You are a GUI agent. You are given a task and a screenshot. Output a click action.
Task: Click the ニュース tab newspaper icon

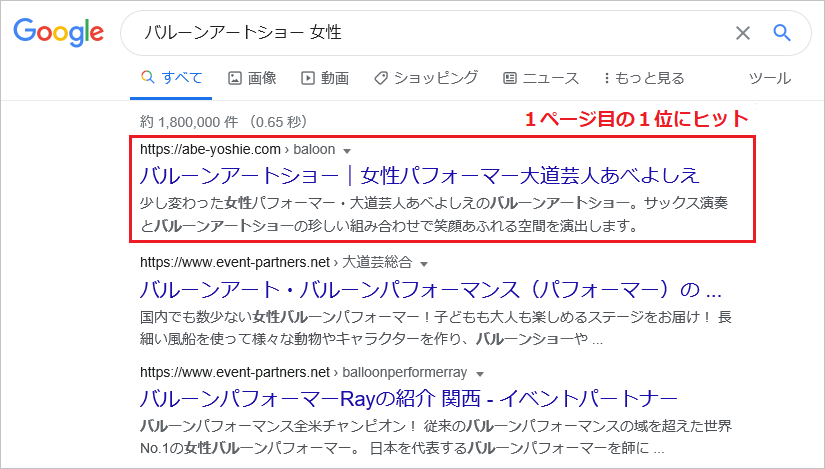tap(510, 78)
